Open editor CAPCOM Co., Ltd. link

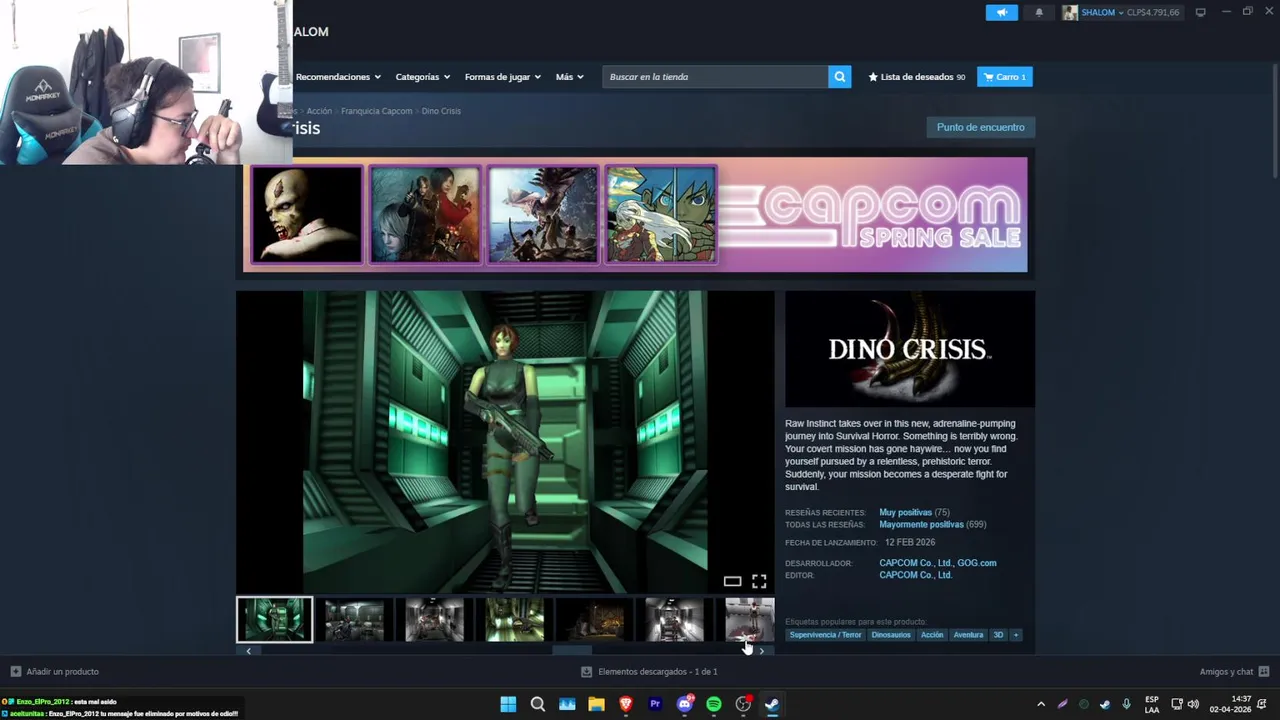click(x=915, y=575)
